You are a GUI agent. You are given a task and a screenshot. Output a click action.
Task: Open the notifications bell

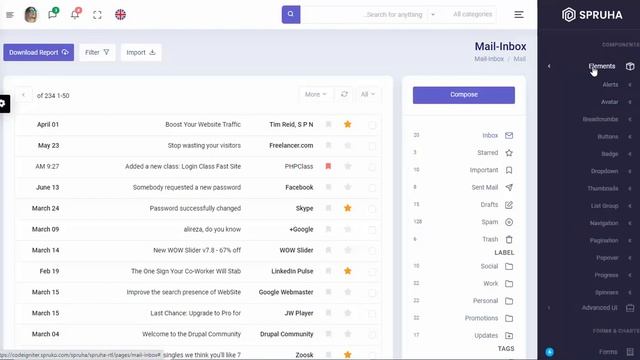click(75, 14)
